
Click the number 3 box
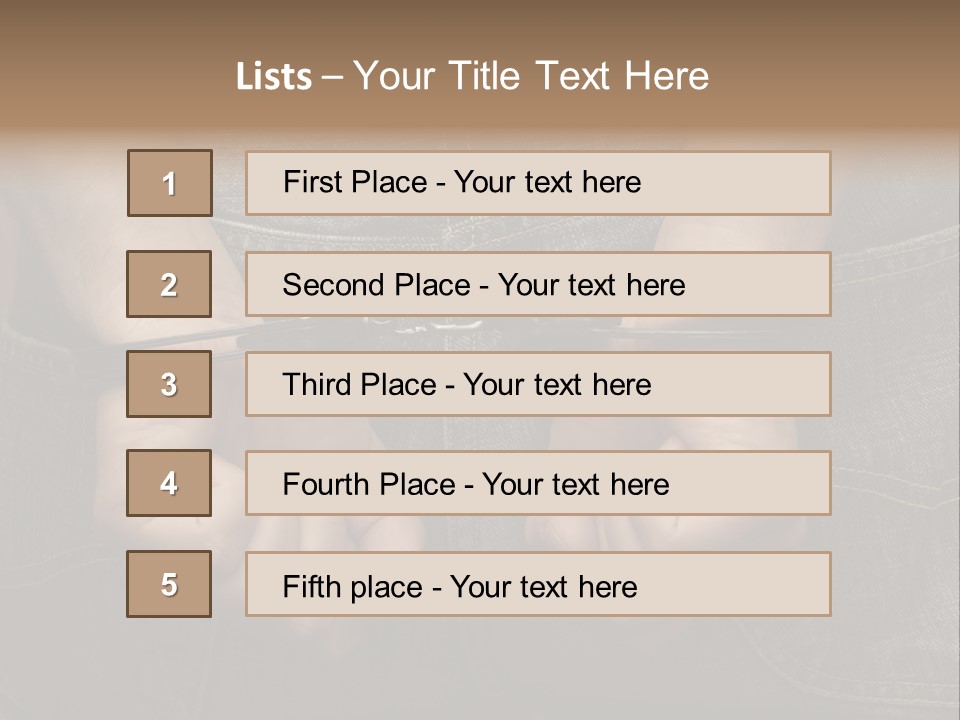(x=169, y=384)
